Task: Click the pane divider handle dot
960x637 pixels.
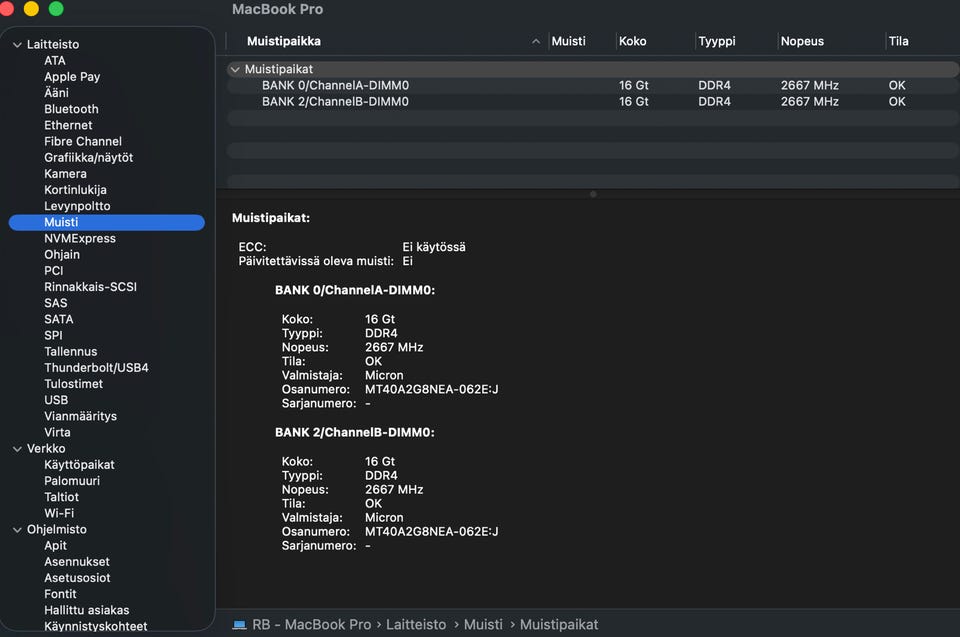Action: [x=593, y=194]
